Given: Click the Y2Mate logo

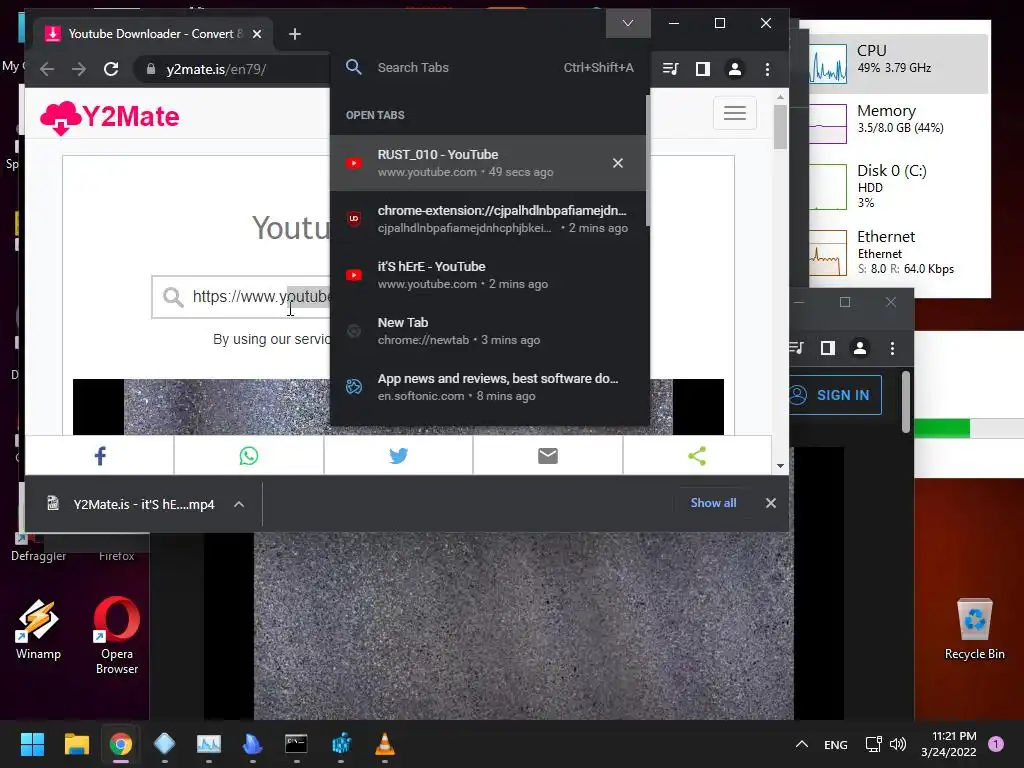Looking at the screenshot, I should 110,117.
